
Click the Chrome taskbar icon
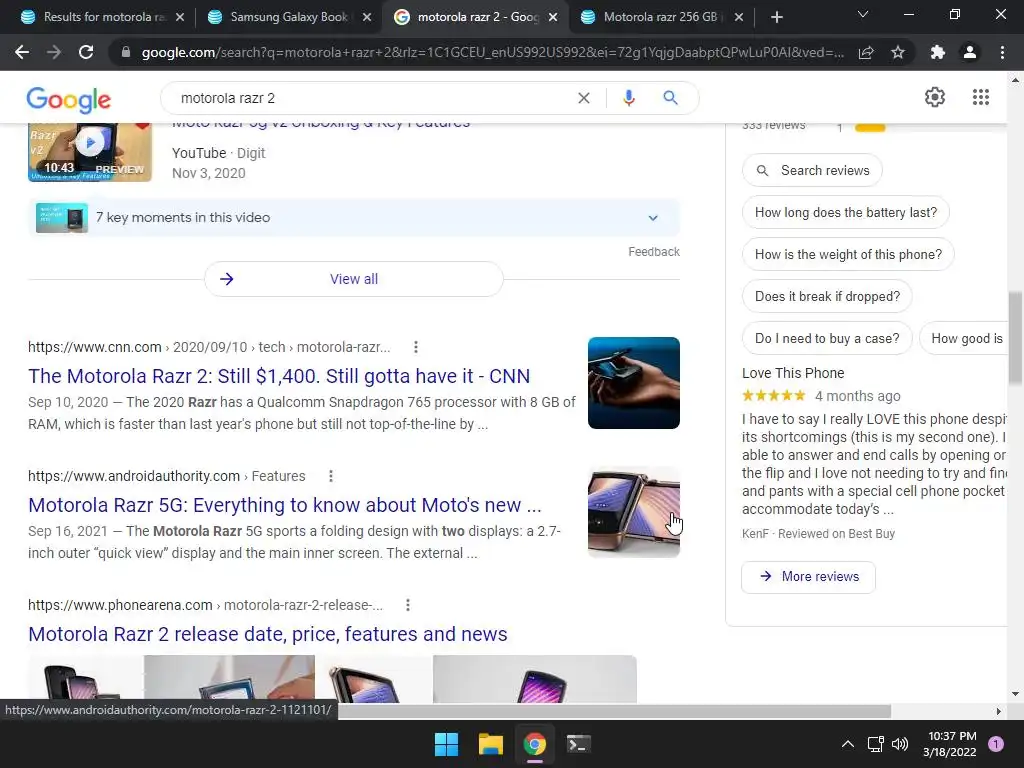[x=535, y=744]
